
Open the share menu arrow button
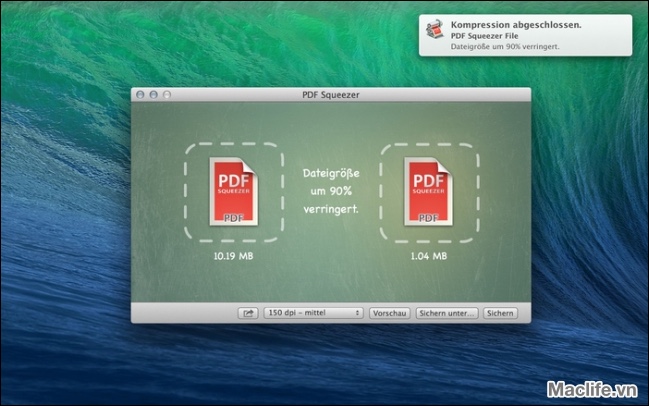(248, 313)
